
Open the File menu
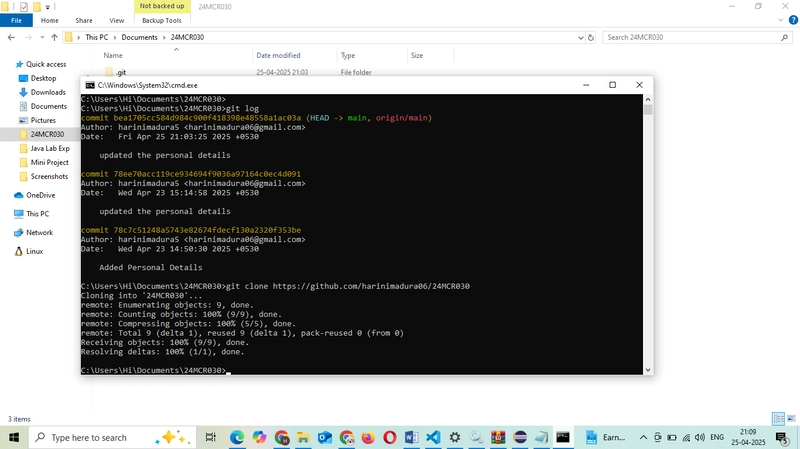pos(16,20)
